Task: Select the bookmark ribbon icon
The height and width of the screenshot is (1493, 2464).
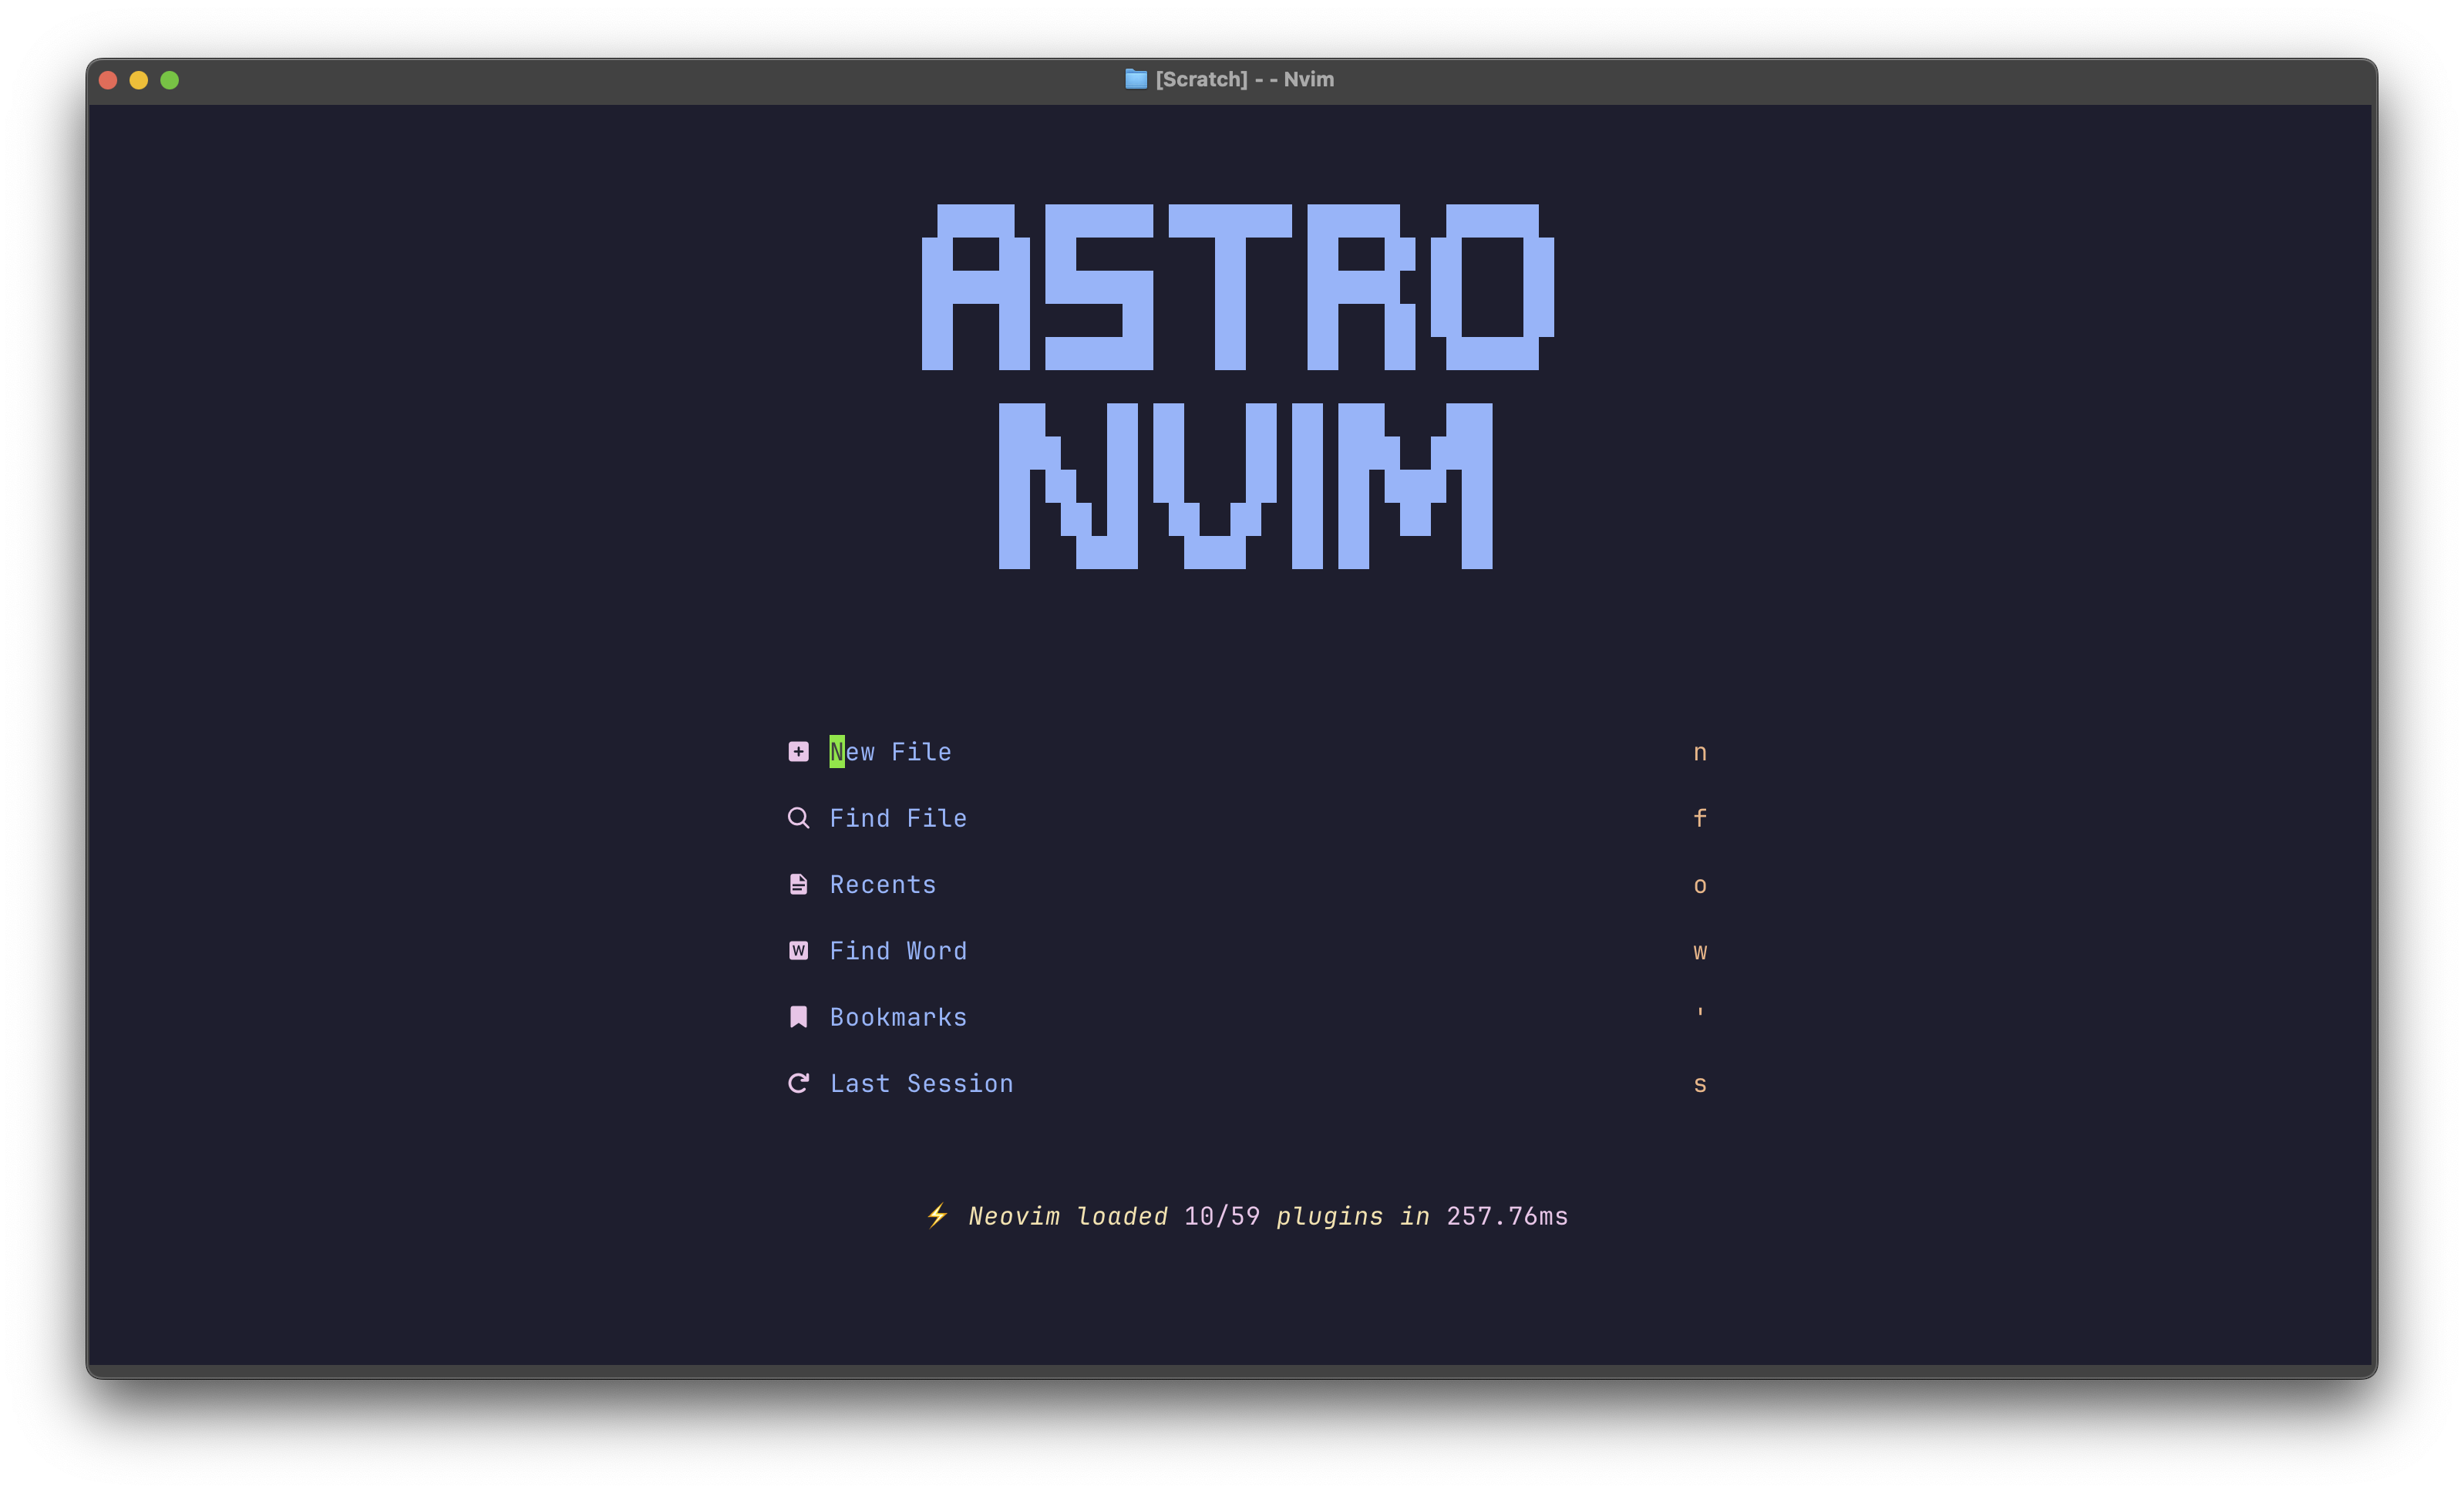Action: pos(797,1016)
